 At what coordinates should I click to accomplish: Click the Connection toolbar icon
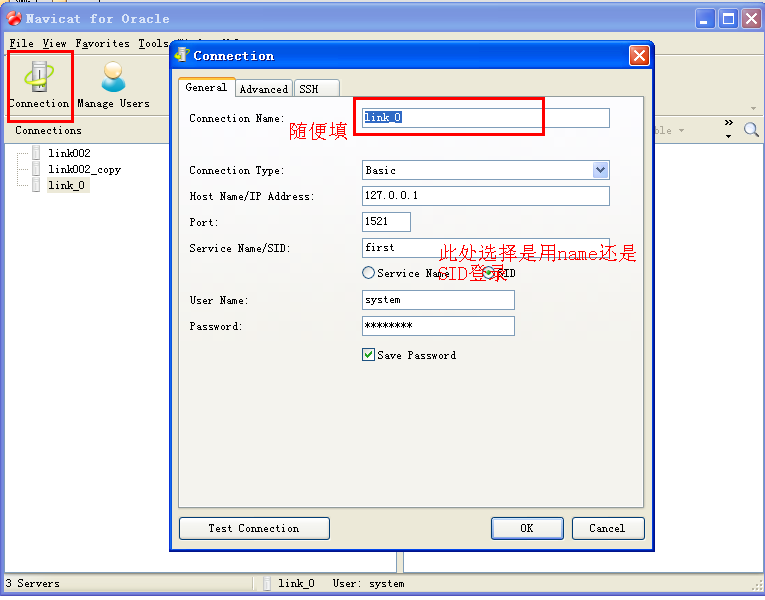click(x=40, y=84)
